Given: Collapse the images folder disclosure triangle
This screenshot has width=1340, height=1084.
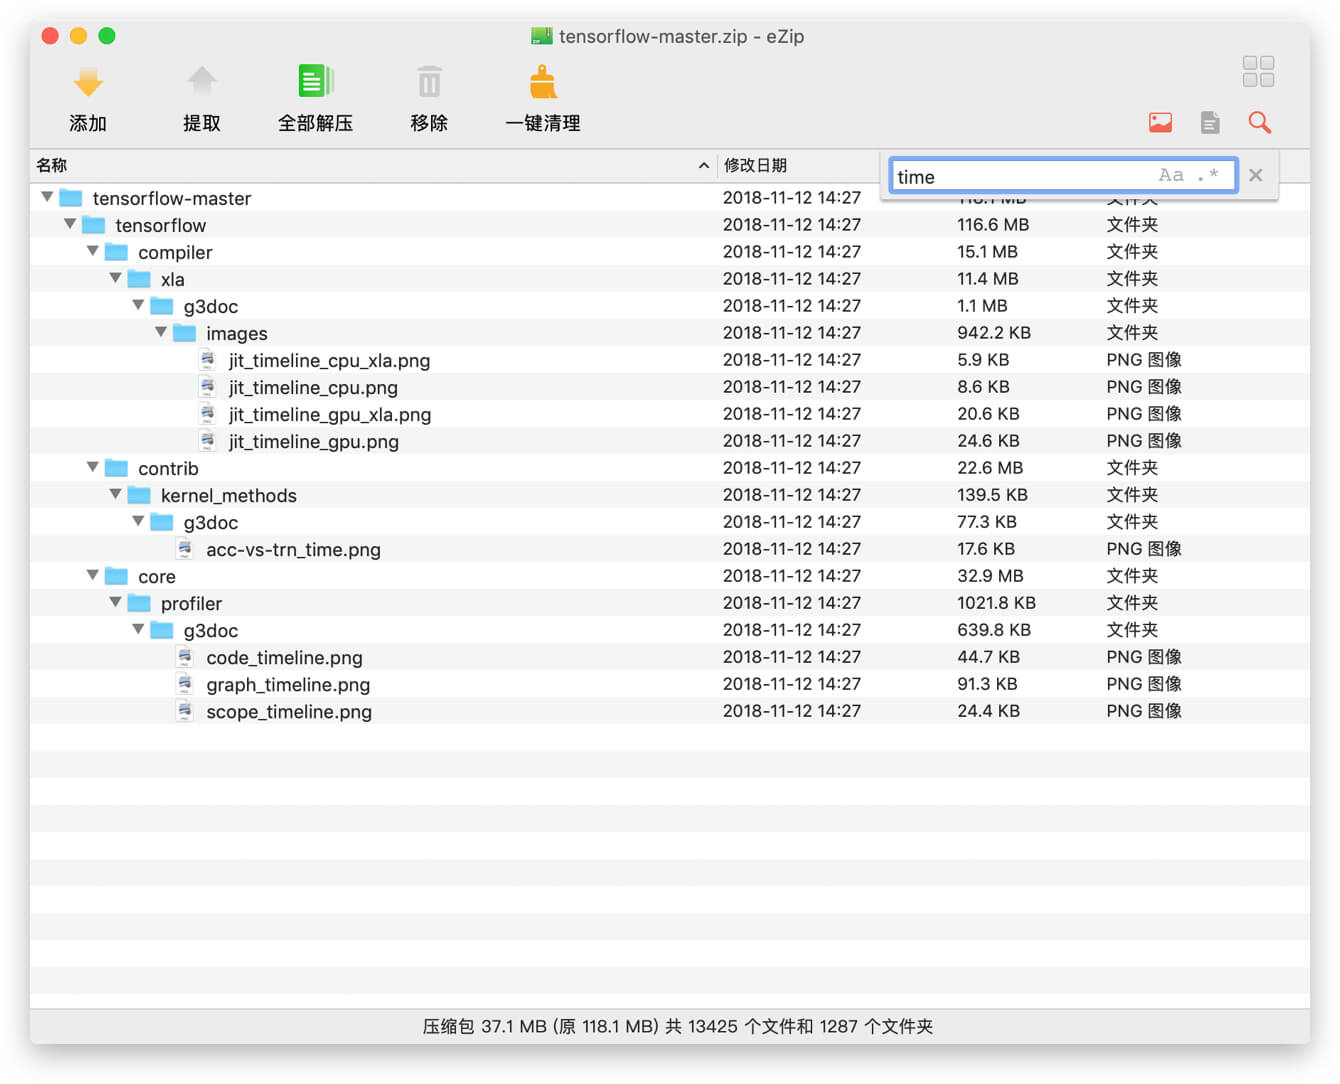Looking at the screenshot, I should (161, 331).
